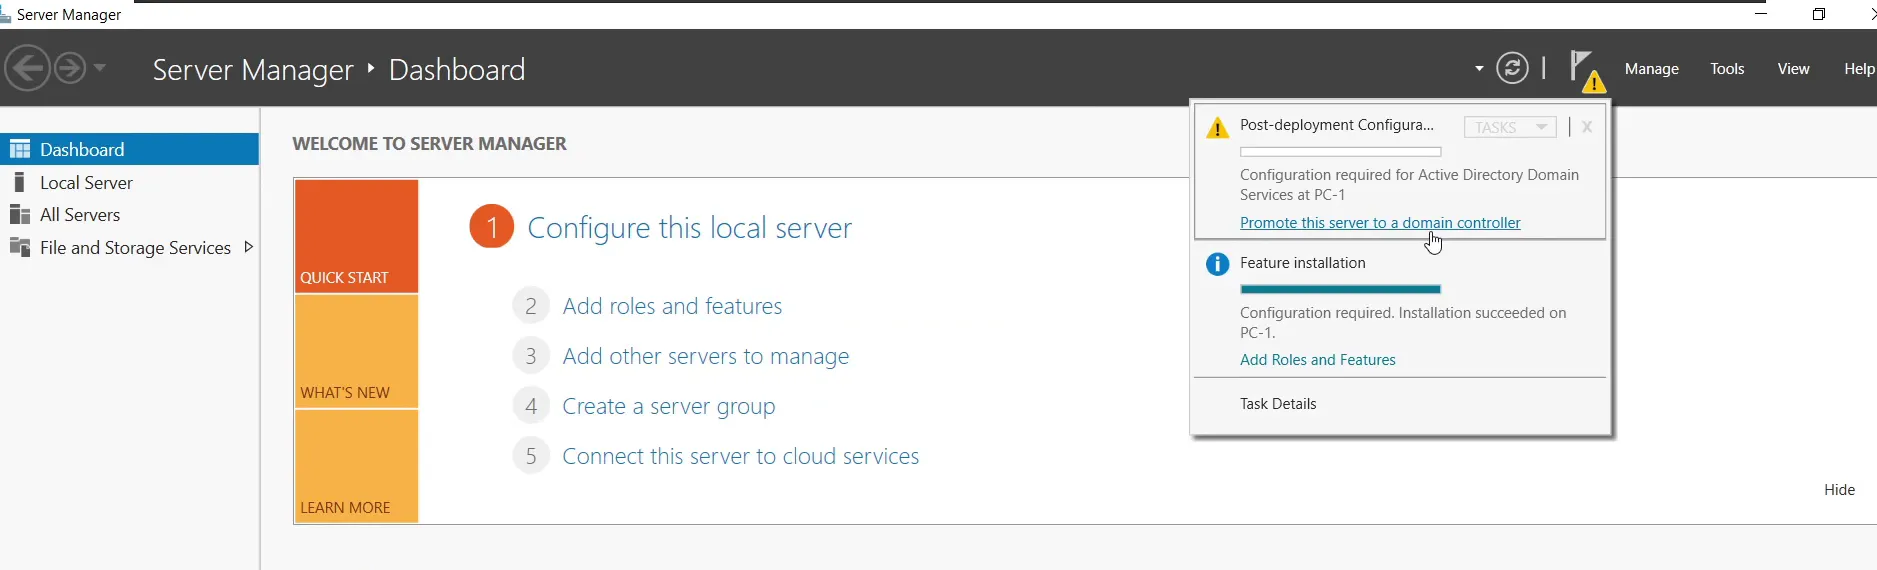Refresh the Server Manager dashboard

point(1512,68)
